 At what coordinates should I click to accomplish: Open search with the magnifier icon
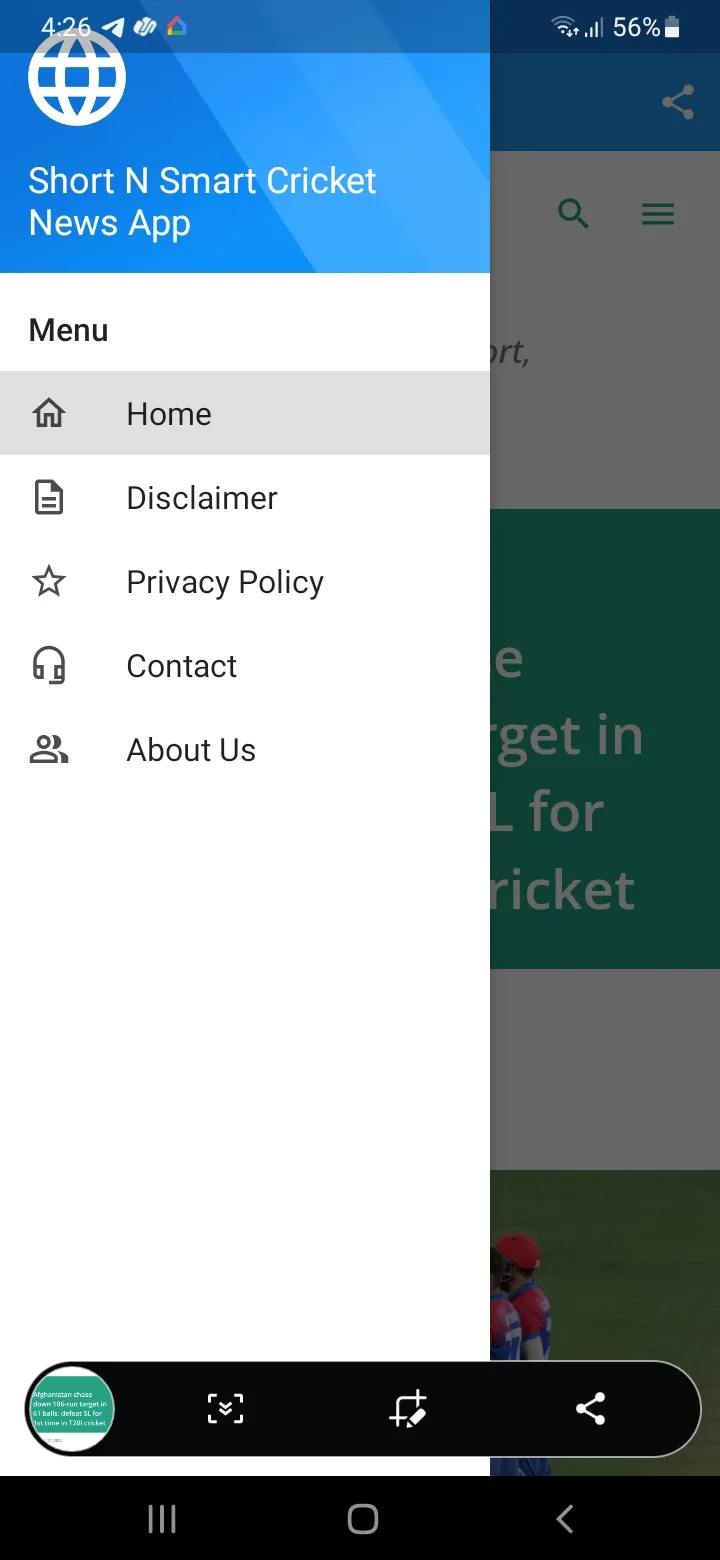[x=573, y=213]
